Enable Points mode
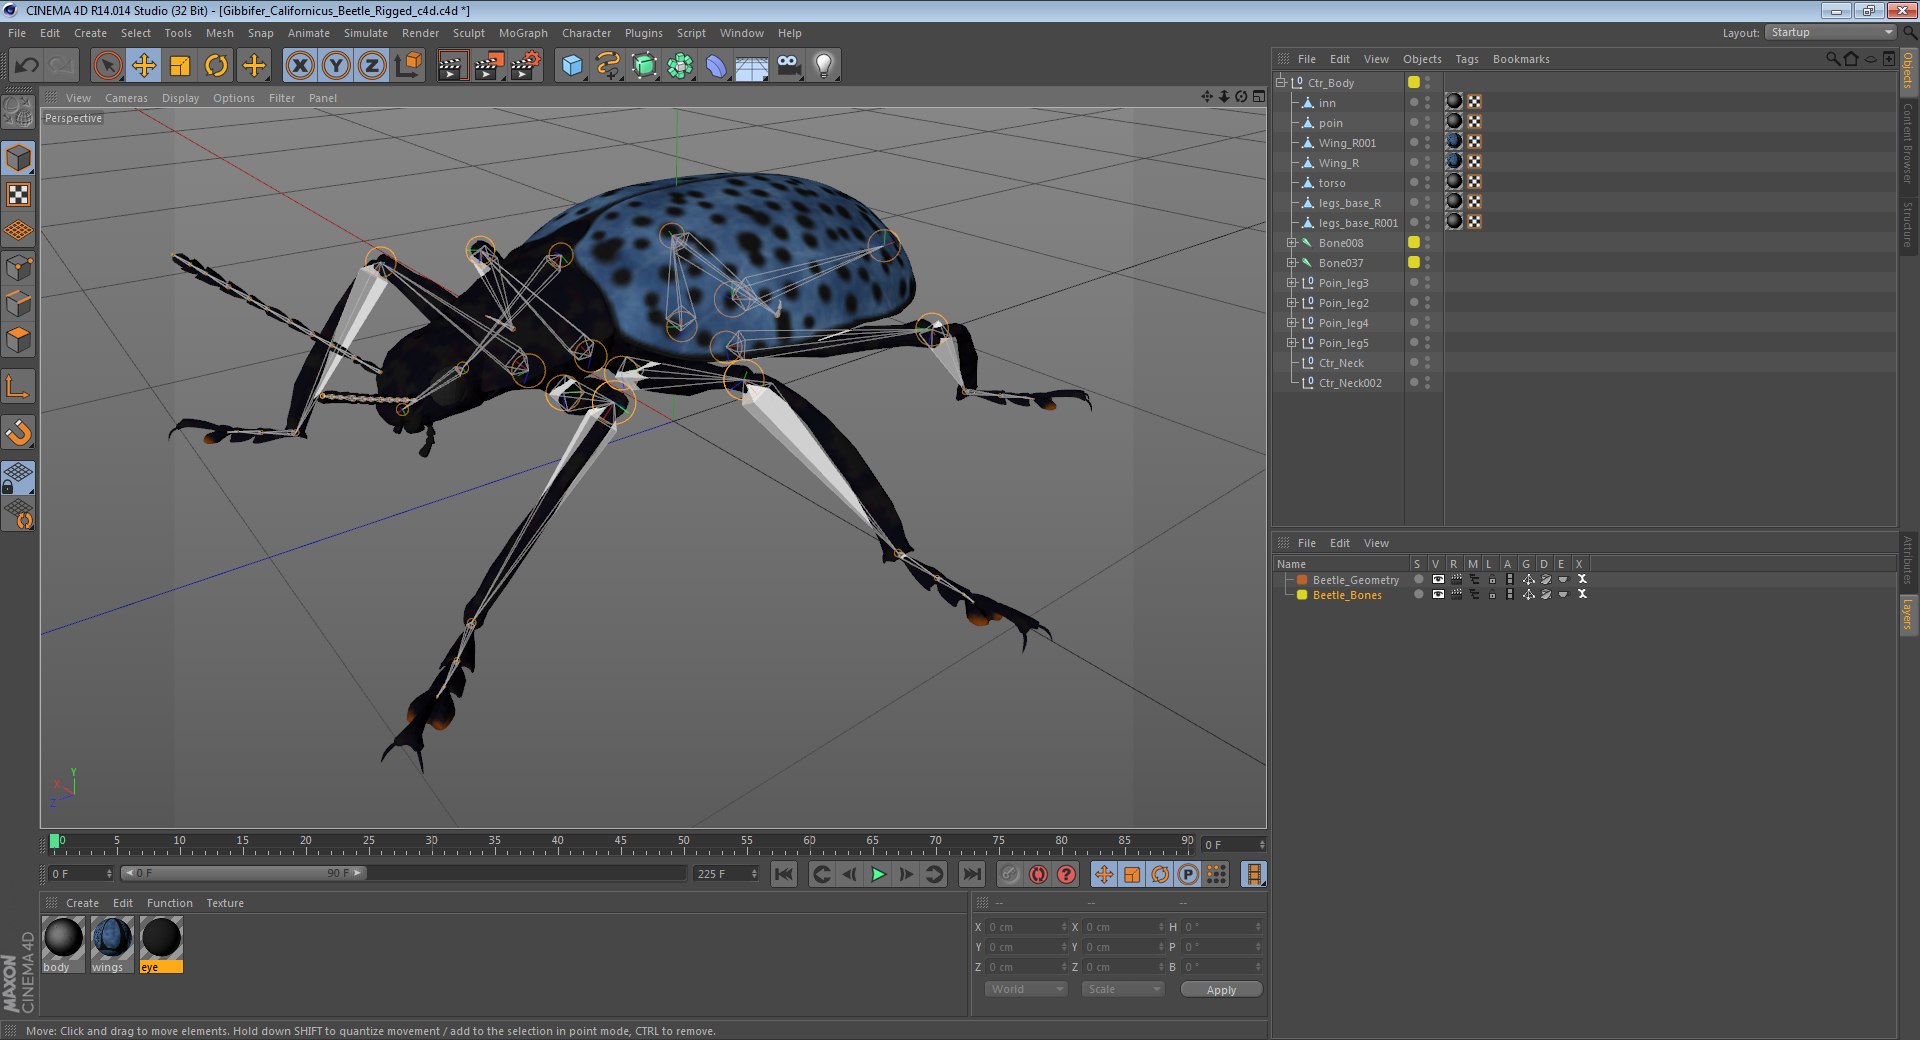Screen dimensions: 1920x1040 tap(19, 268)
